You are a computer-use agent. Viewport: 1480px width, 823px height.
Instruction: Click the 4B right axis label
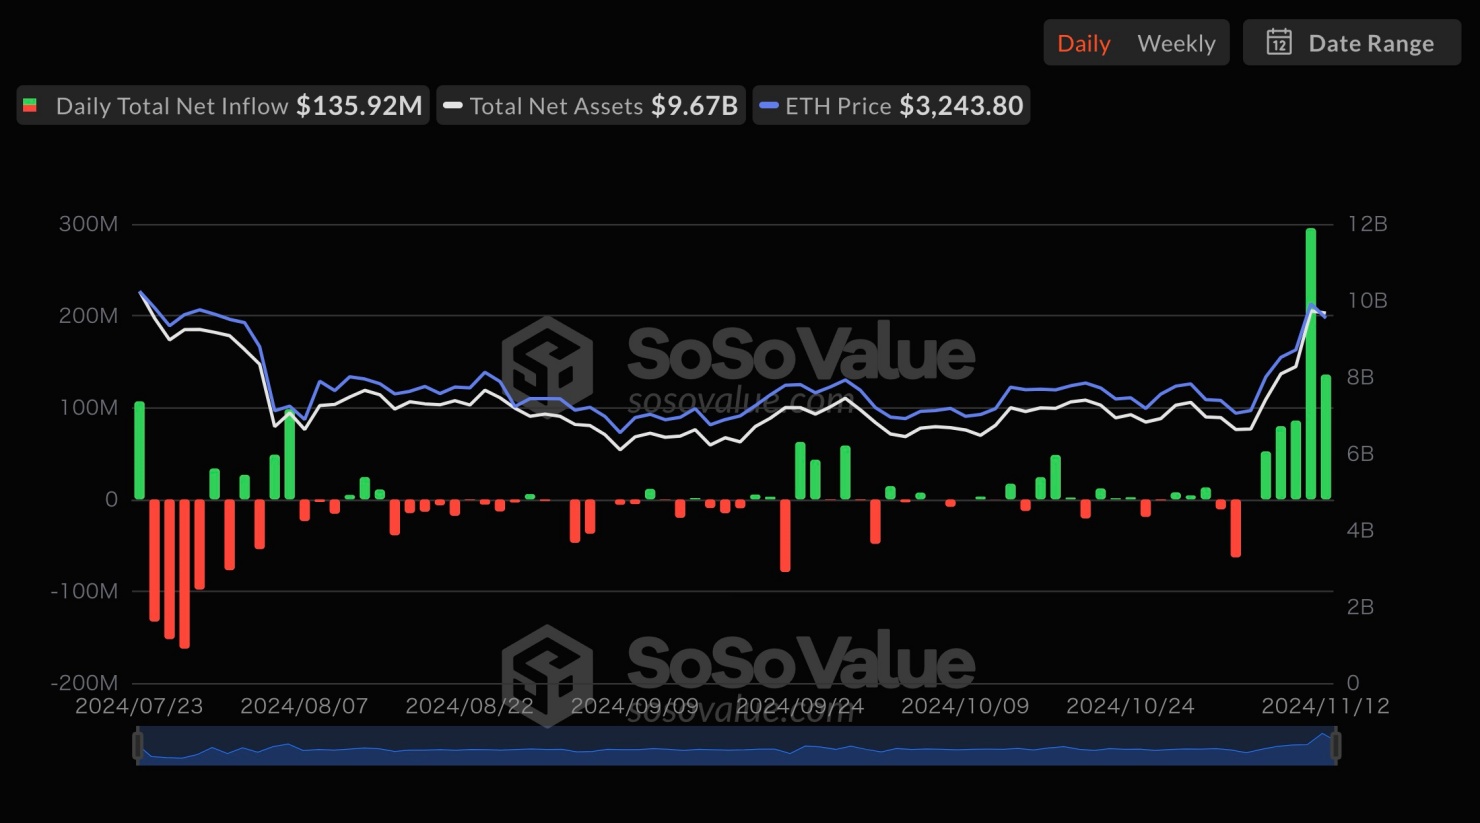point(1360,530)
